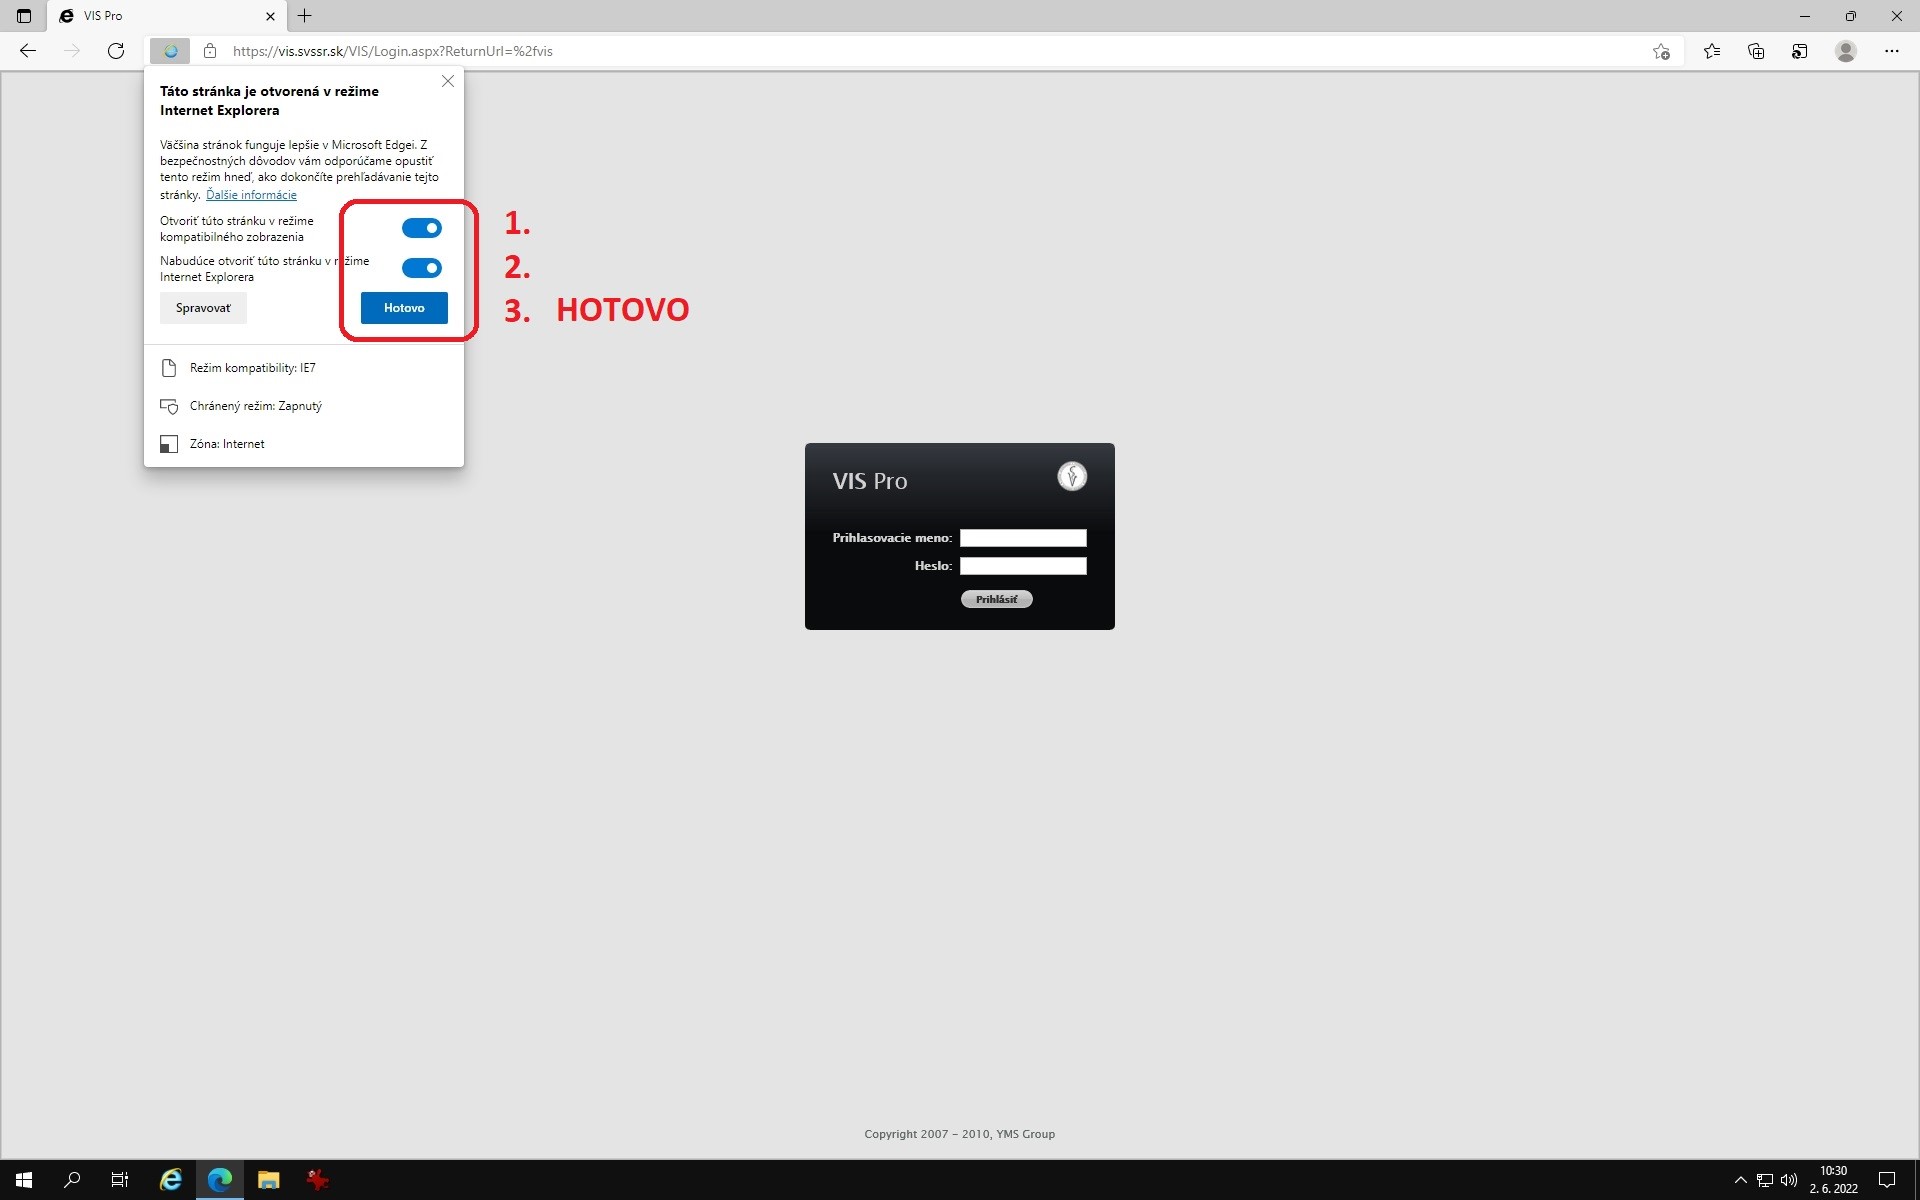Open the tab actions menu icon

click(24, 16)
